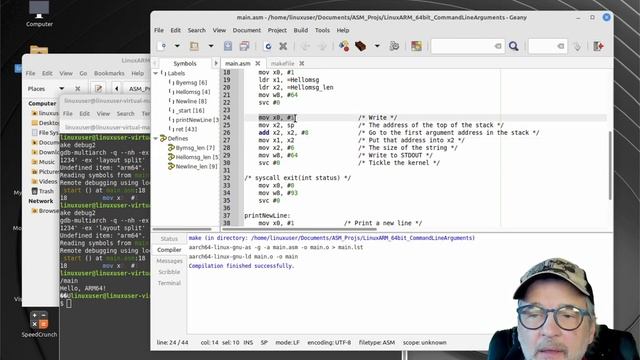The image size is (640, 360).
Task: Select Hellomsg [4] label in symbols
Action: tap(193, 92)
